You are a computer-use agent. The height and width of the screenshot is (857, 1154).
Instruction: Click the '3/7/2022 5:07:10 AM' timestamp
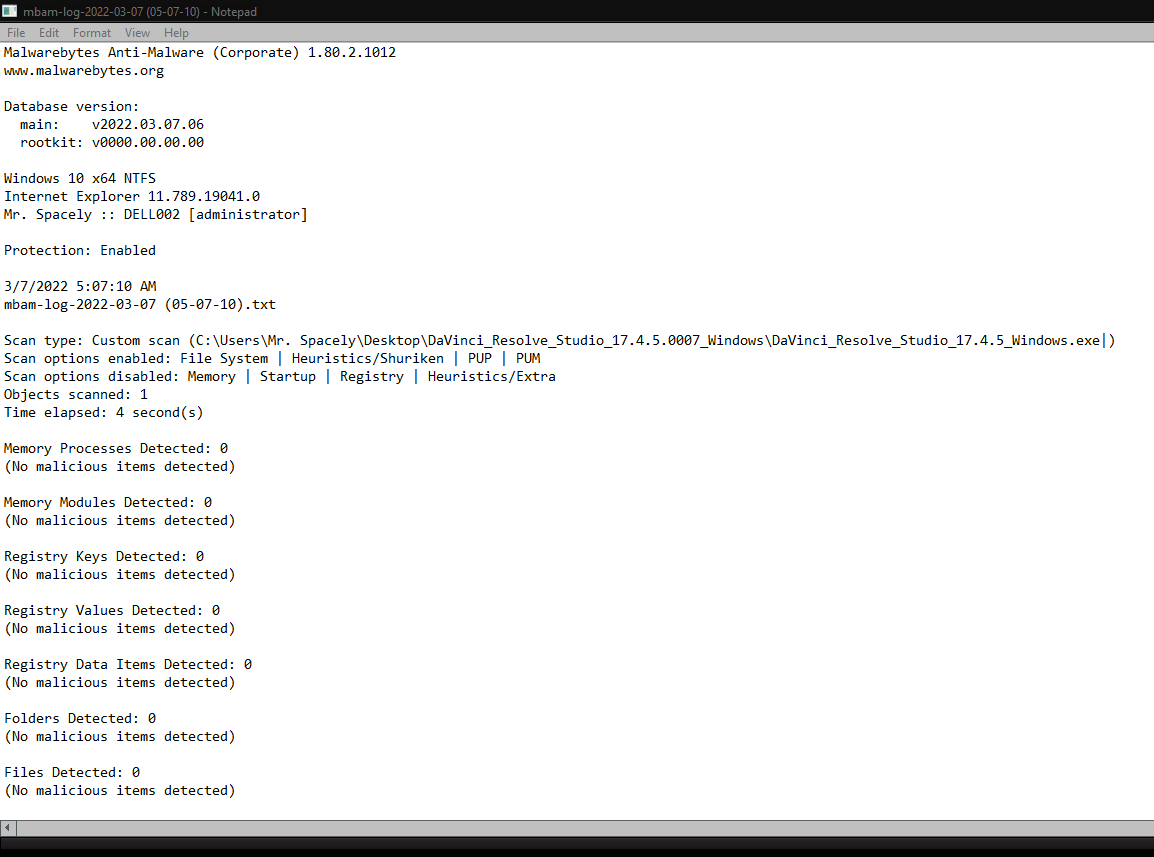79,286
